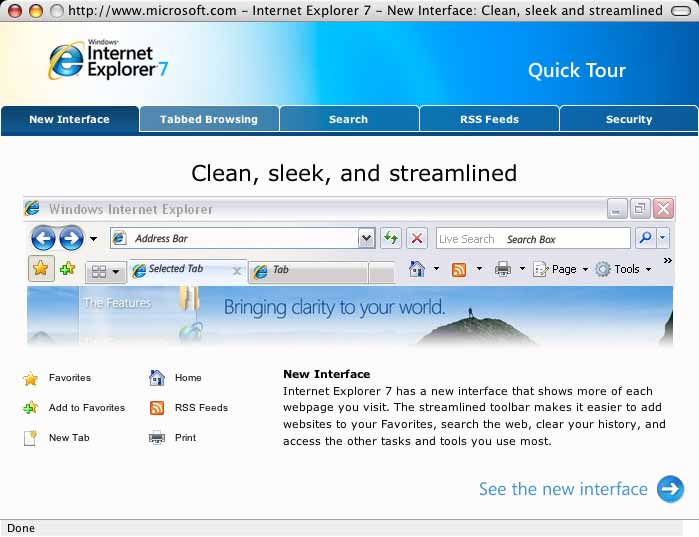The height and width of the screenshot is (537, 699).
Task: Switch to the second 'Tab' tab
Action: point(308,271)
